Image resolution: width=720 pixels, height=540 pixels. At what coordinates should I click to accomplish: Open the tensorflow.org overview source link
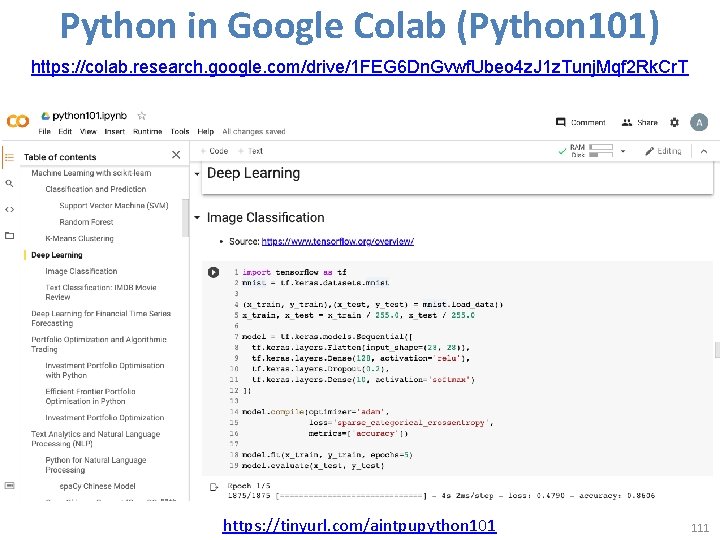(338, 242)
